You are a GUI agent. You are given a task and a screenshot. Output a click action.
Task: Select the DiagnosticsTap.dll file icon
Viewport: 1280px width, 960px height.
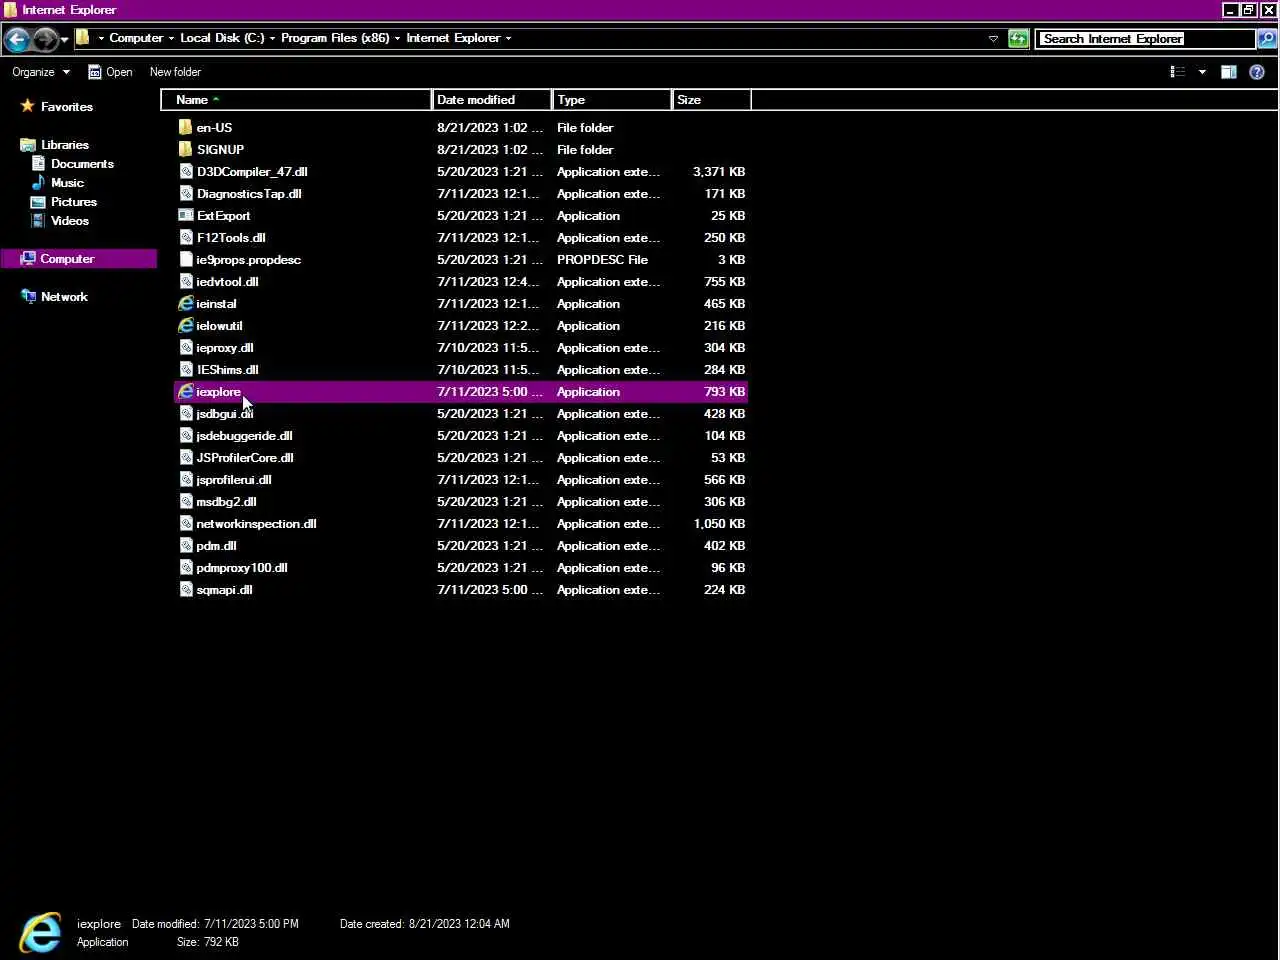click(186, 193)
